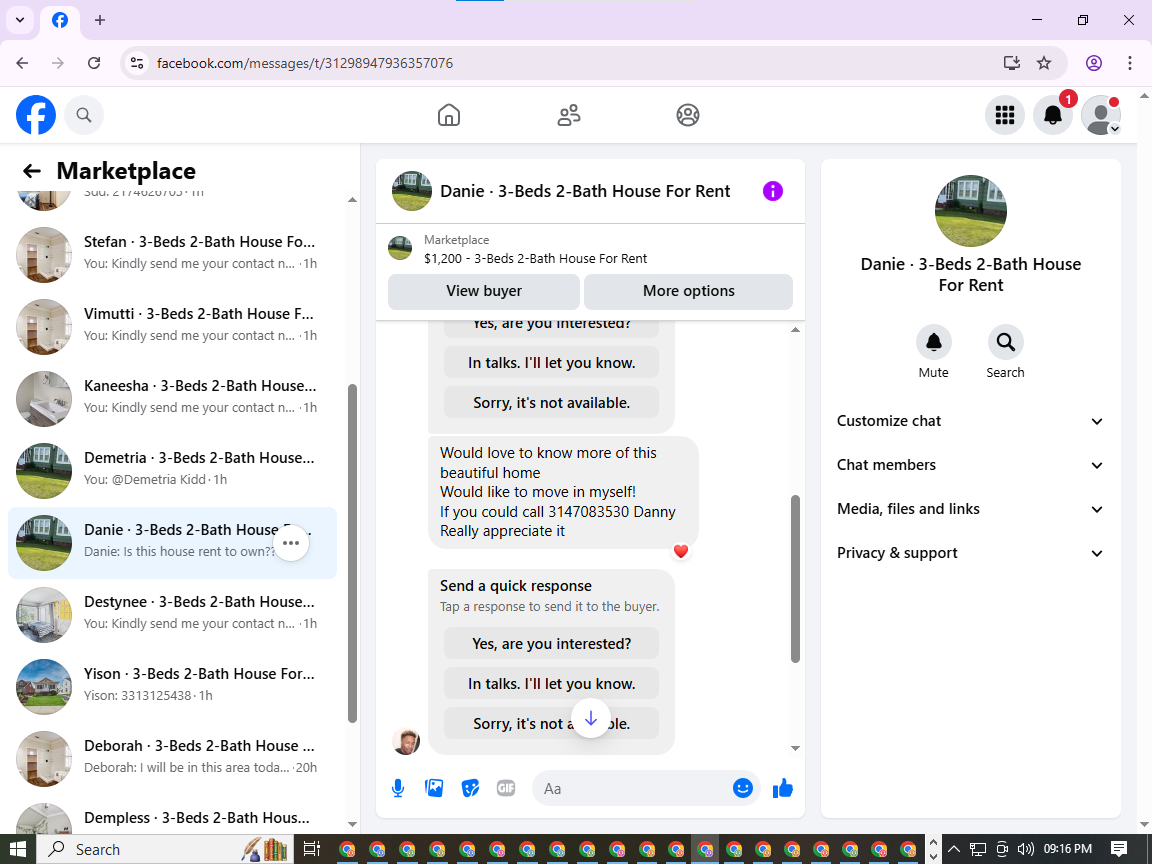Image resolution: width=1152 pixels, height=864 pixels.
Task: Search in conversation with the magnifier icon
Action: point(1005,342)
